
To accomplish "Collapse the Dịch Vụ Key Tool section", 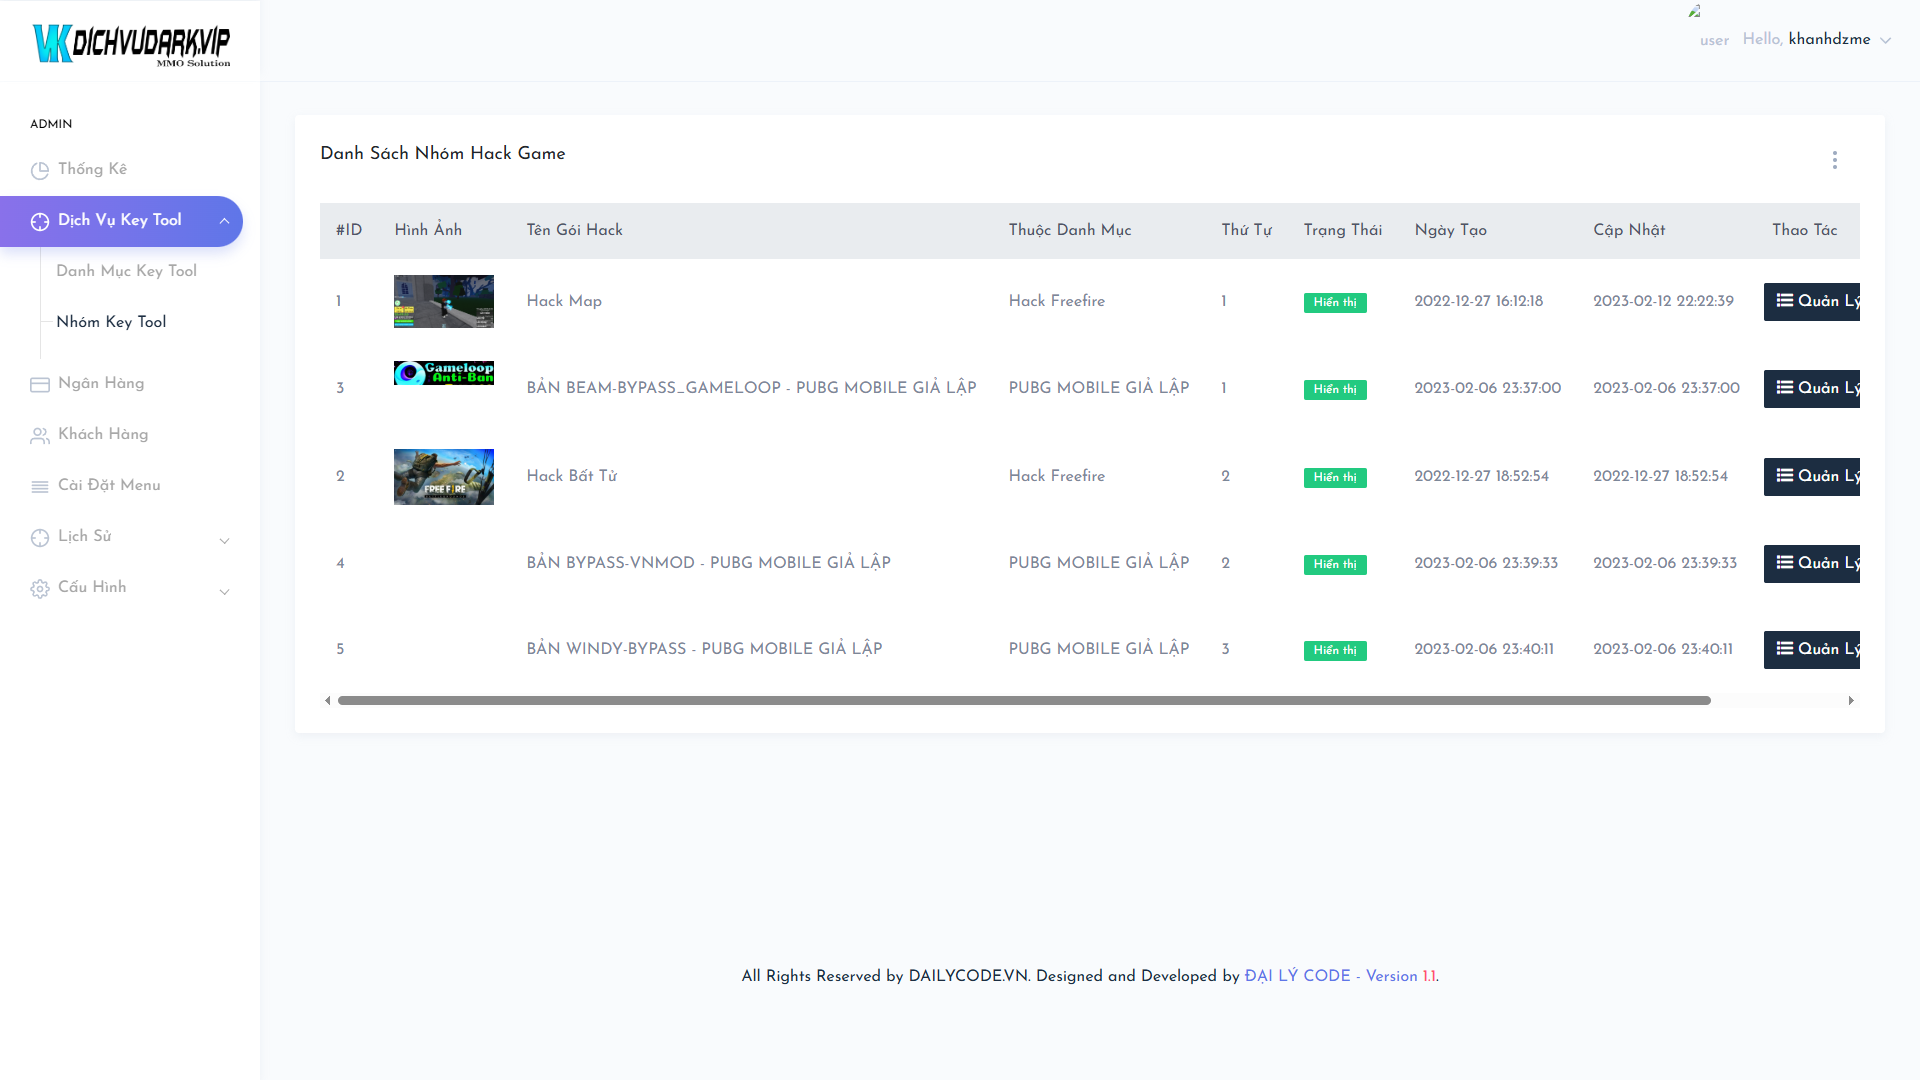I will pos(224,221).
